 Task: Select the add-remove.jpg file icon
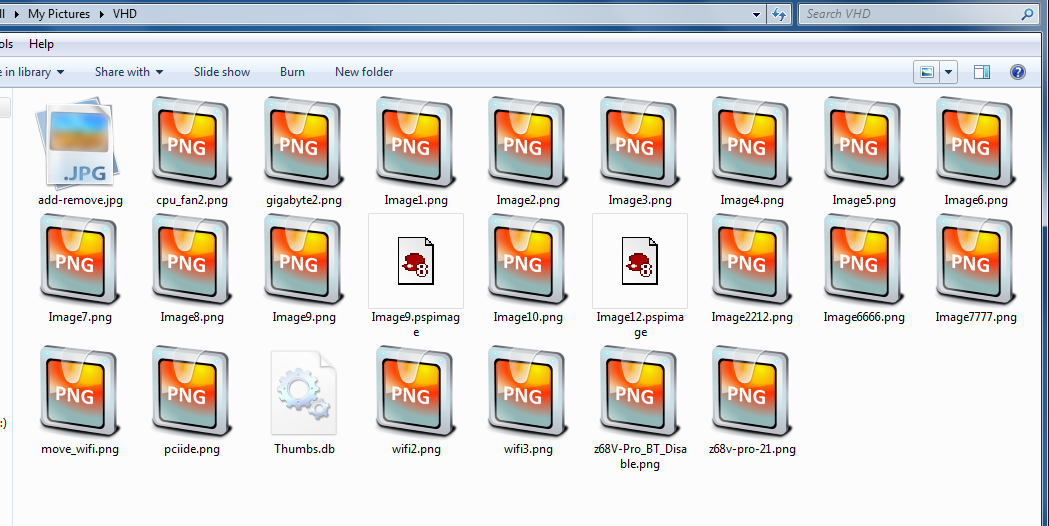[x=79, y=143]
